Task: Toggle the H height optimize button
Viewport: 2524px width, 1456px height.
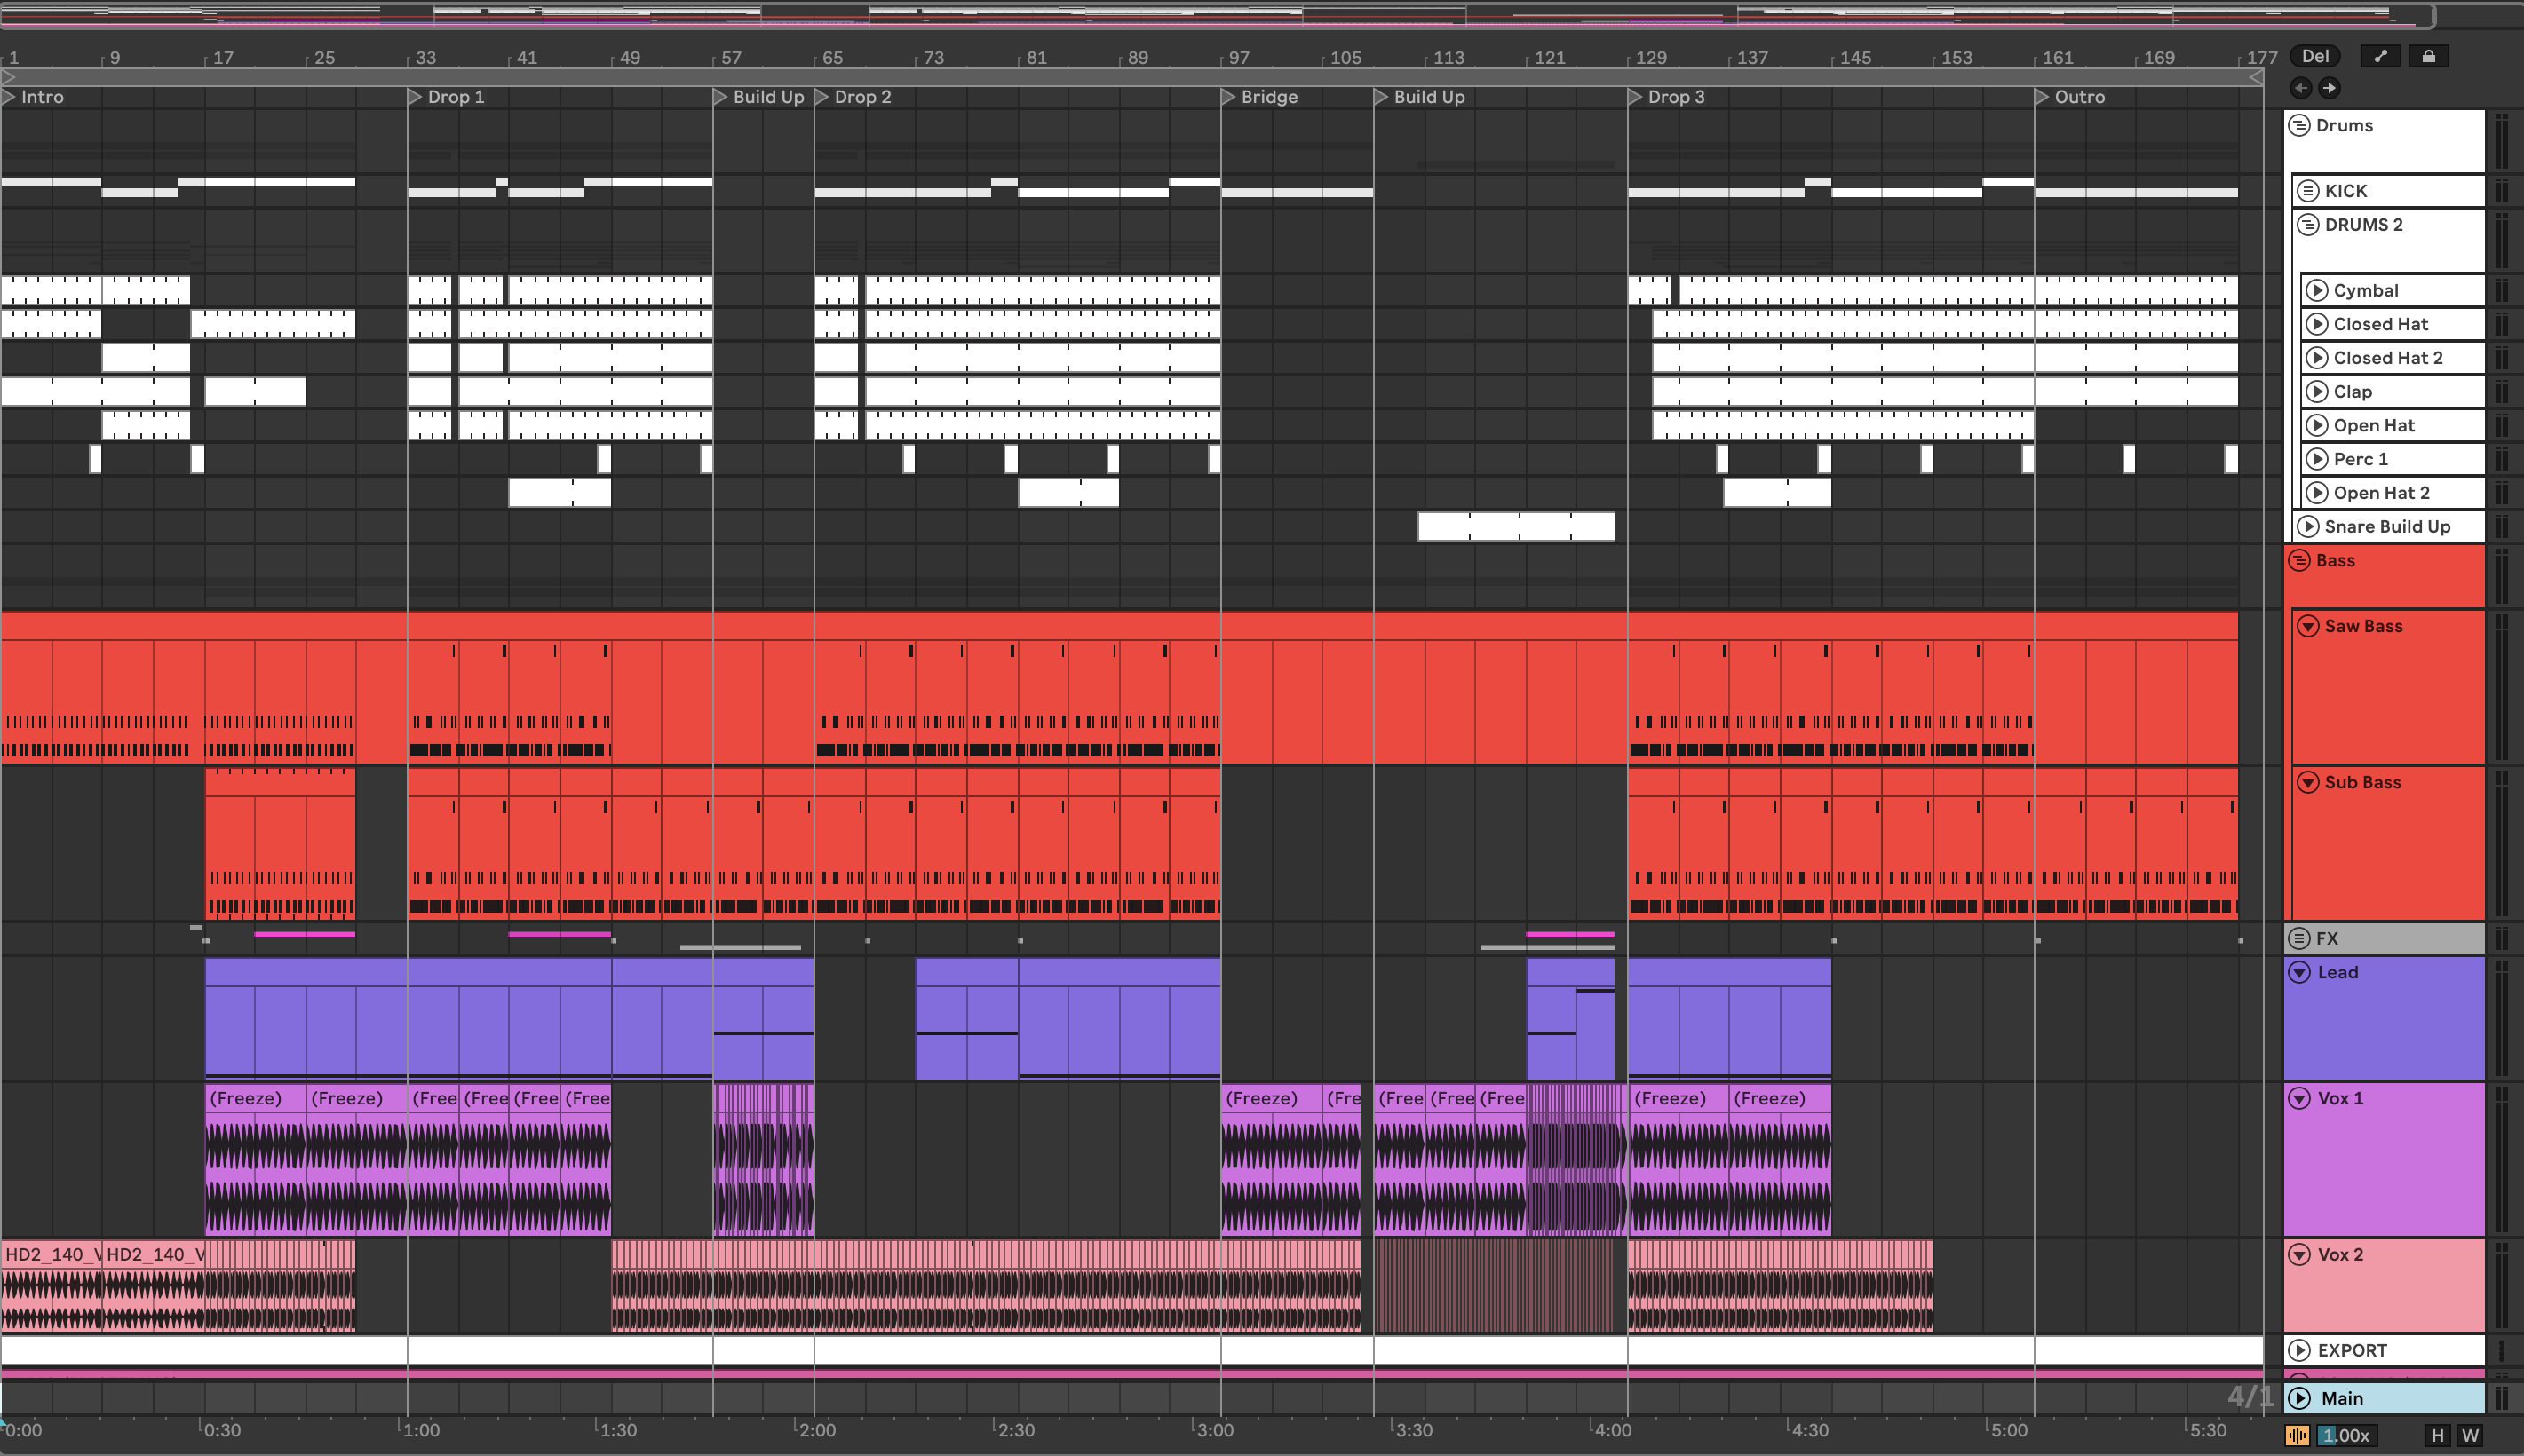Action: 2437,1436
